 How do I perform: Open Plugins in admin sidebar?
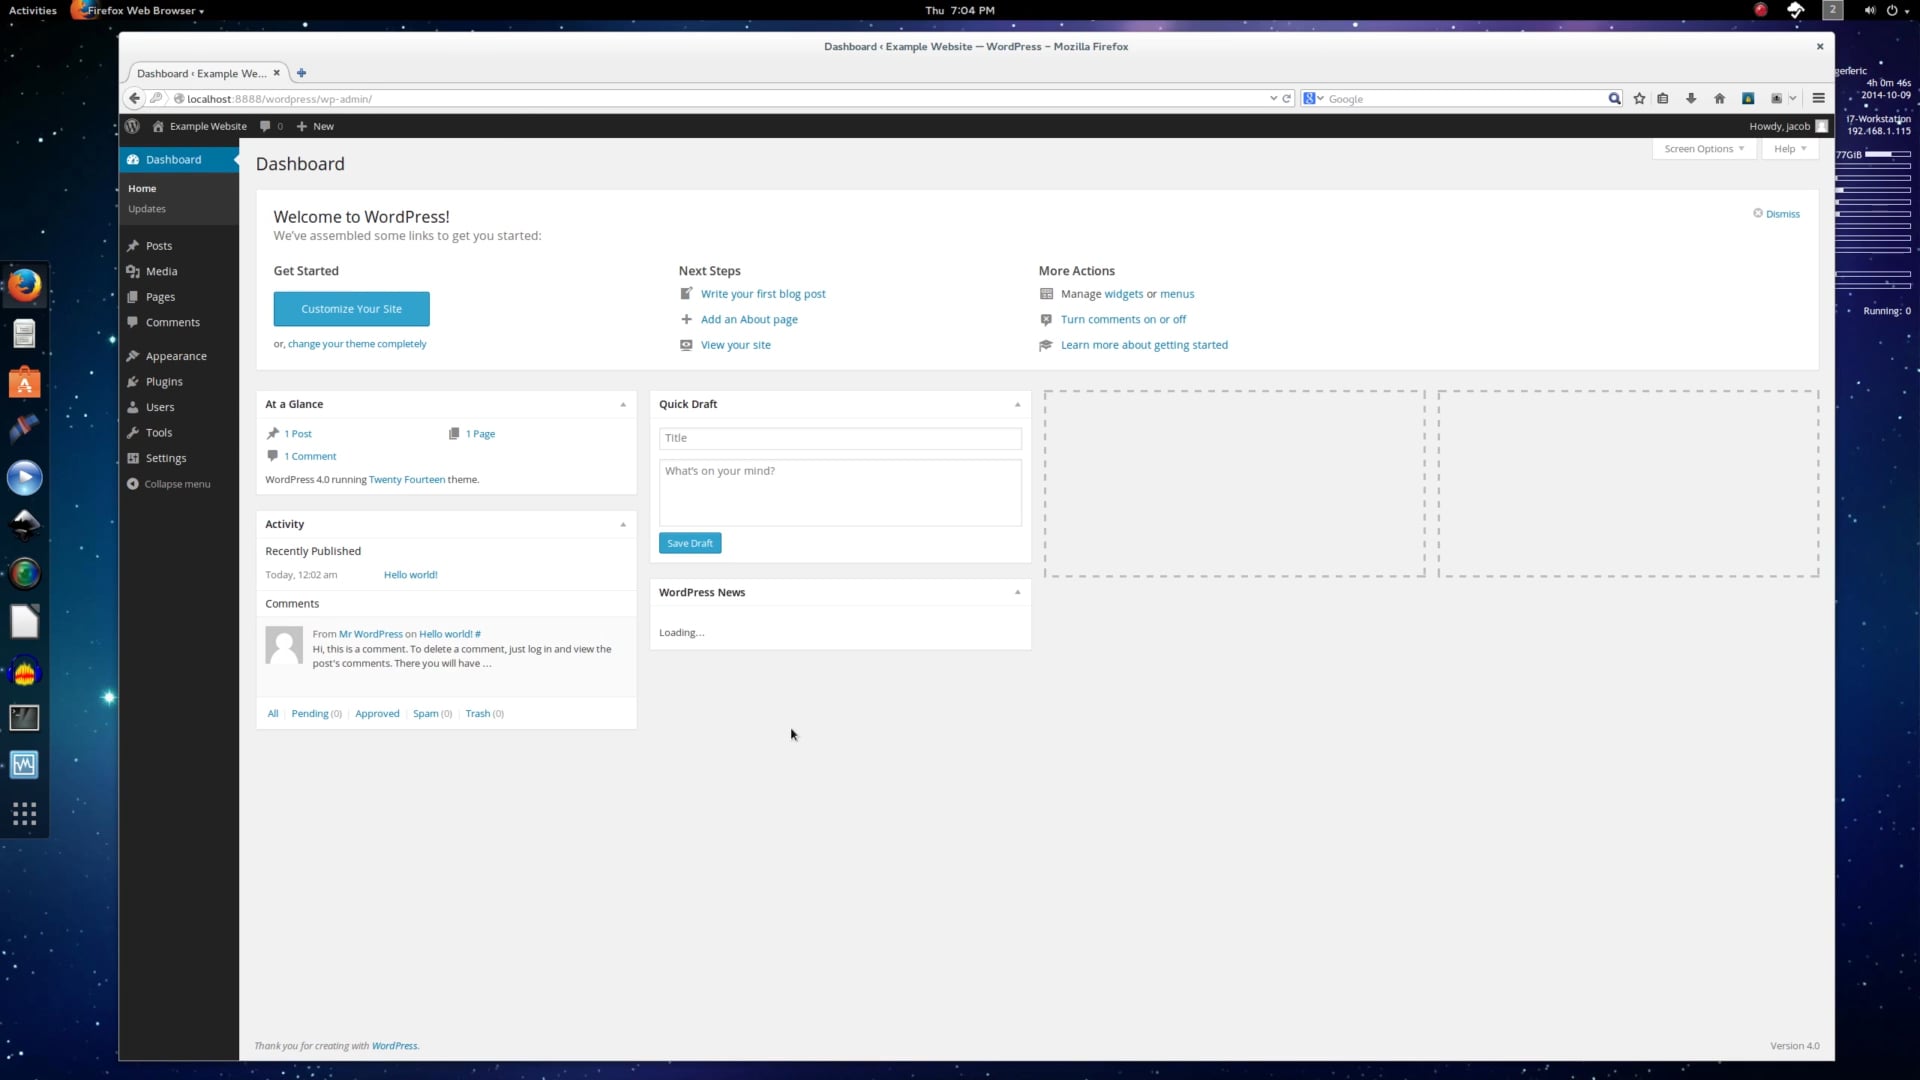[x=164, y=382]
